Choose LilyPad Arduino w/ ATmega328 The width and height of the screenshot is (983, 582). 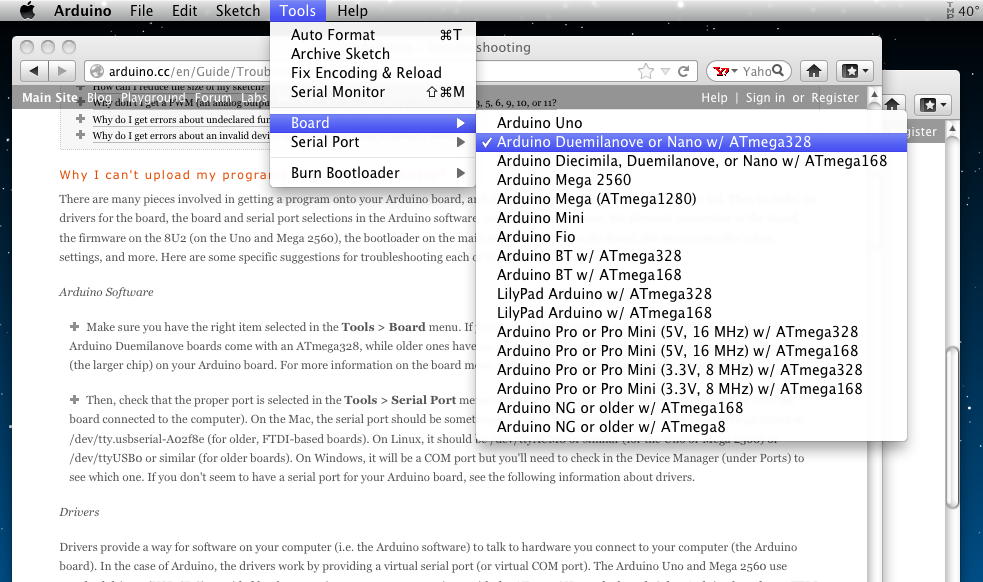691,294
